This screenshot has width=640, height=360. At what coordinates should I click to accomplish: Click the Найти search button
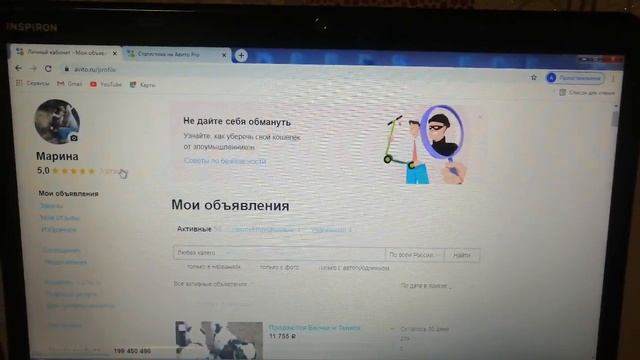(x=462, y=255)
